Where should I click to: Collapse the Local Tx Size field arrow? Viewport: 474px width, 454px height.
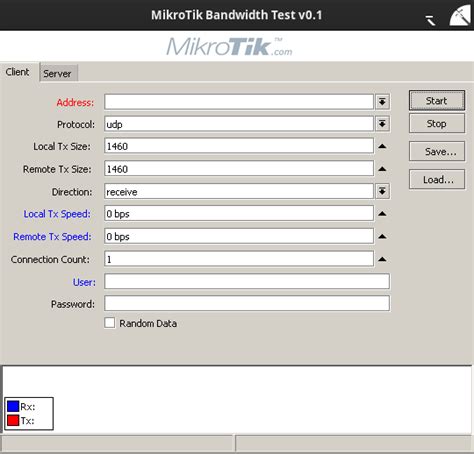pos(382,146)
